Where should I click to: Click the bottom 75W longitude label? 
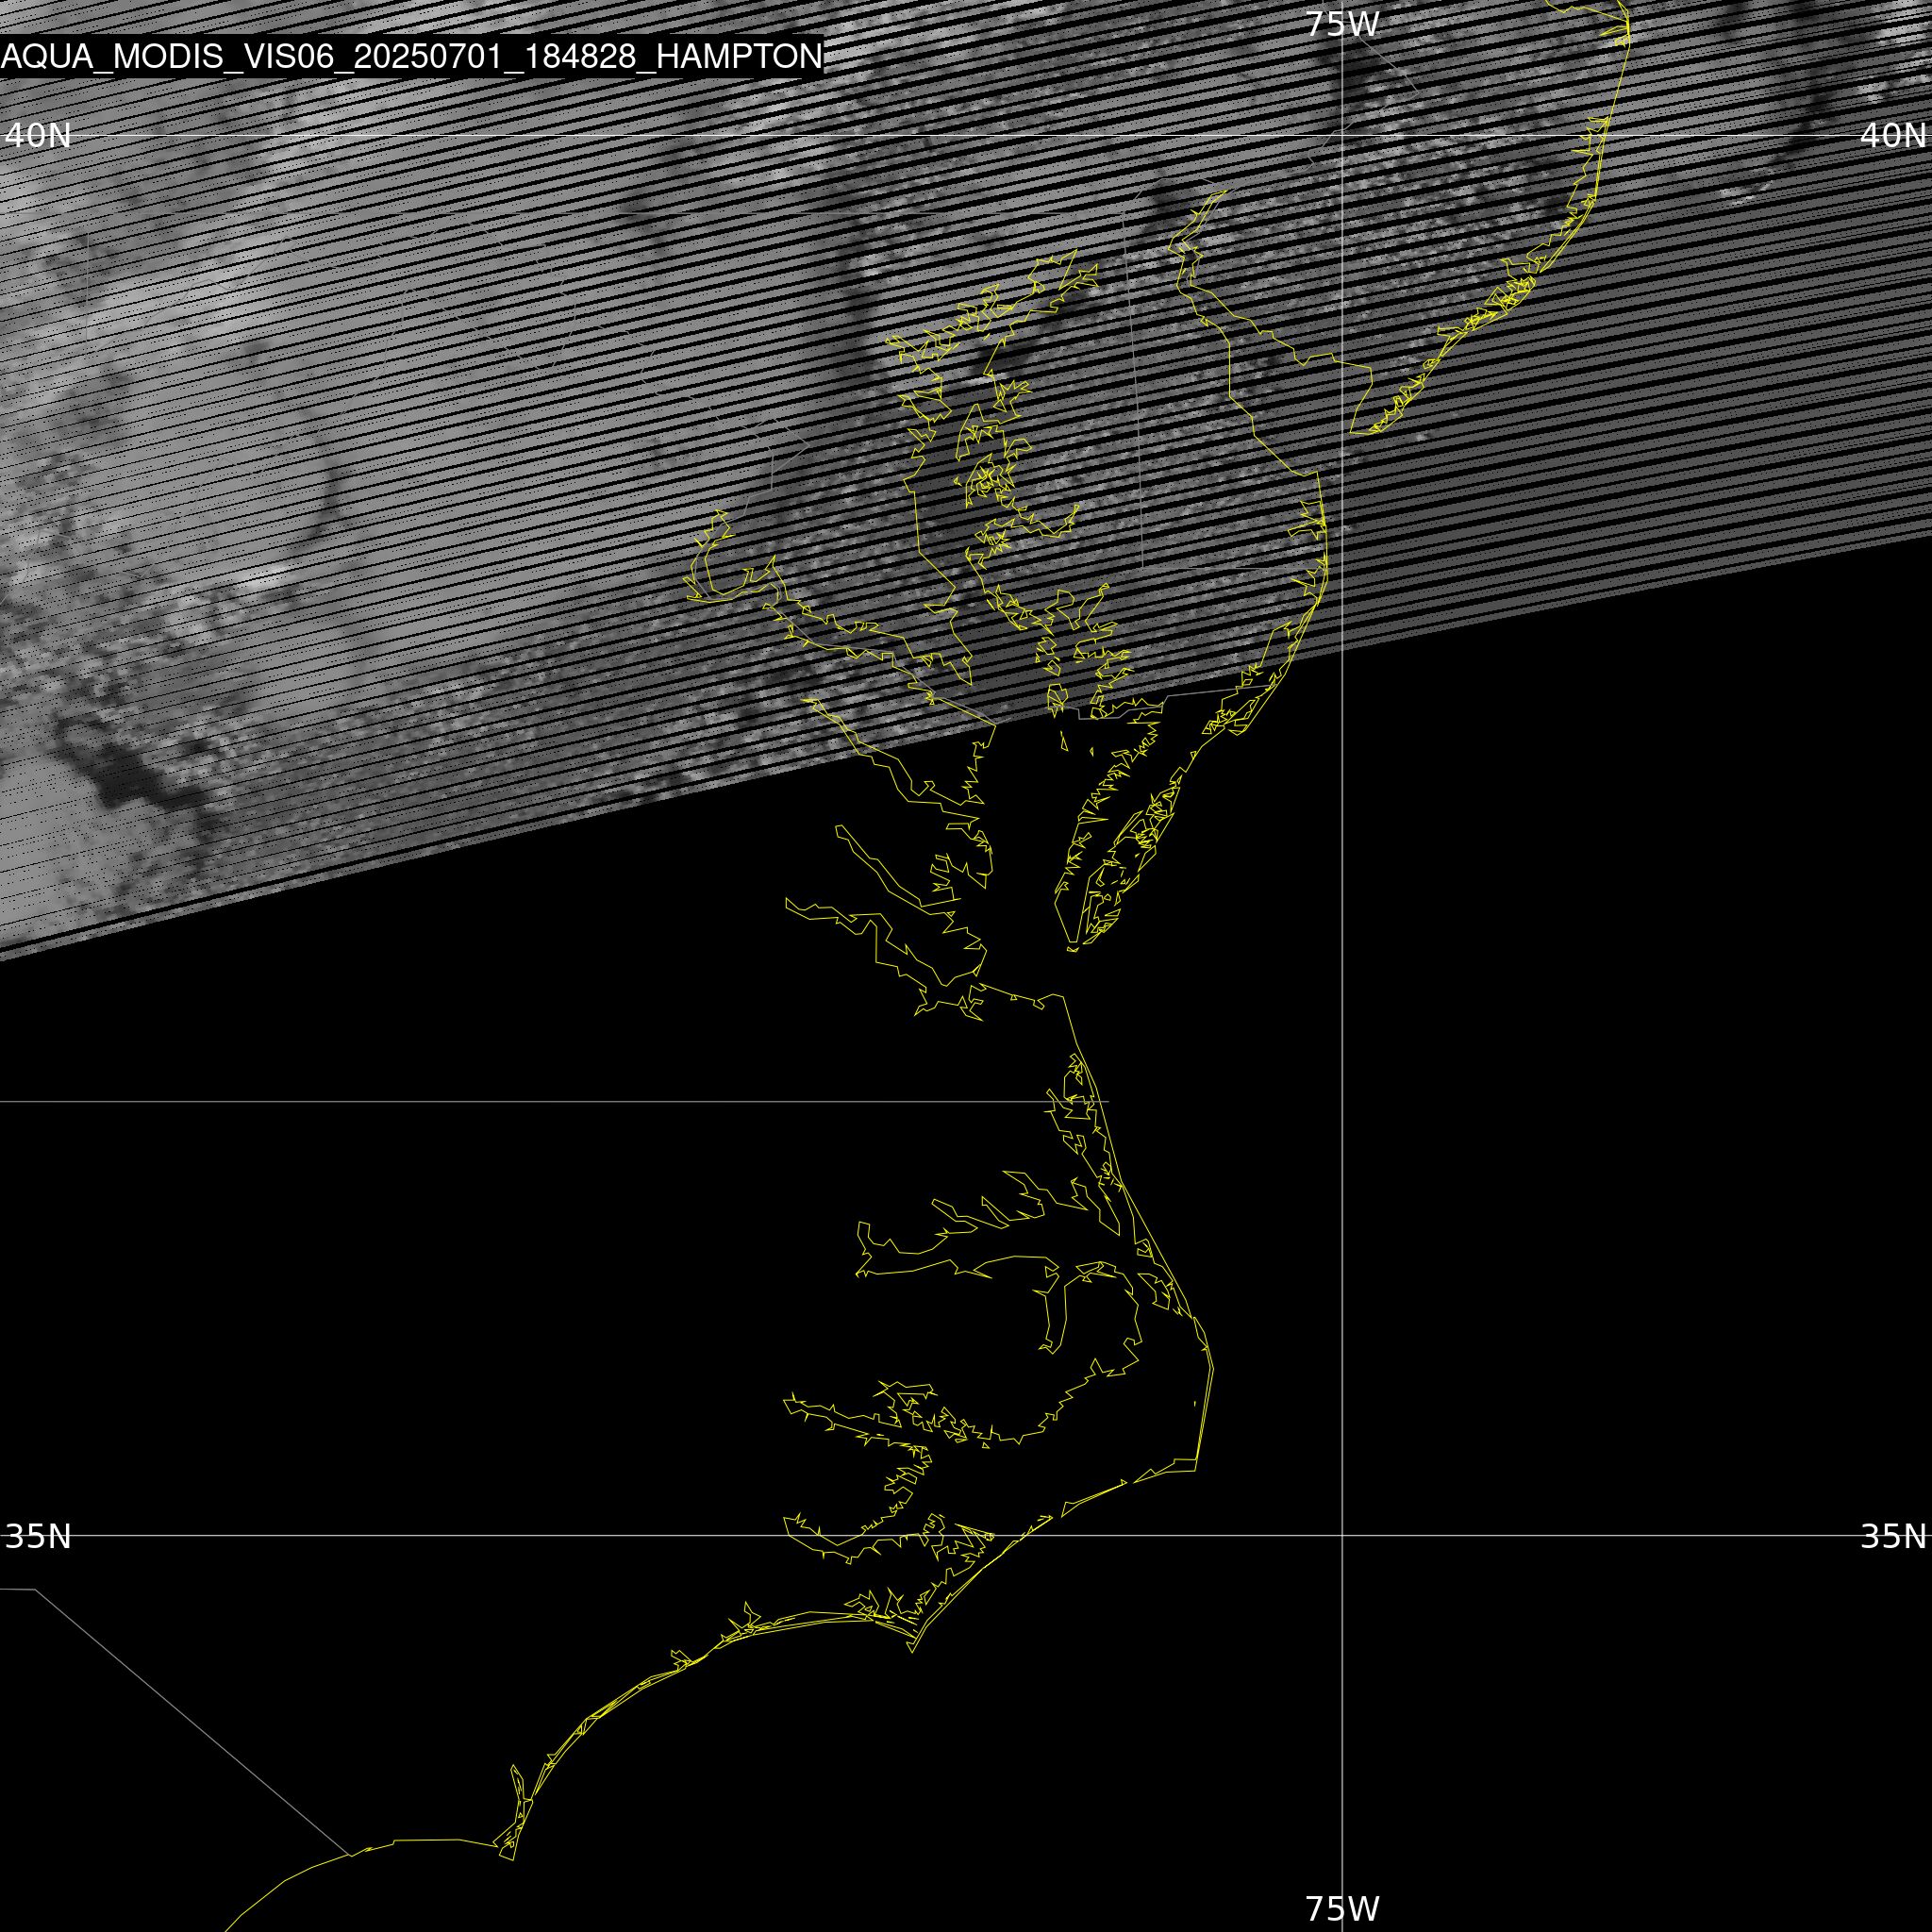(x=1342, y=1908)
